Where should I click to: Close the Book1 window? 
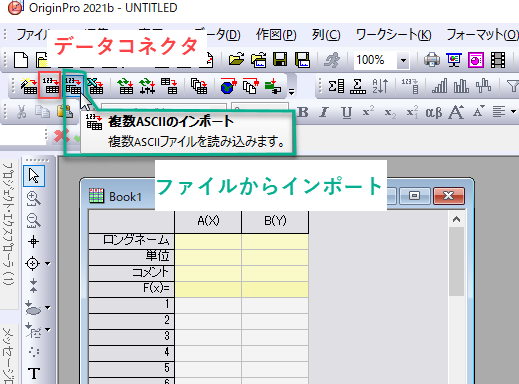point(448,195)
